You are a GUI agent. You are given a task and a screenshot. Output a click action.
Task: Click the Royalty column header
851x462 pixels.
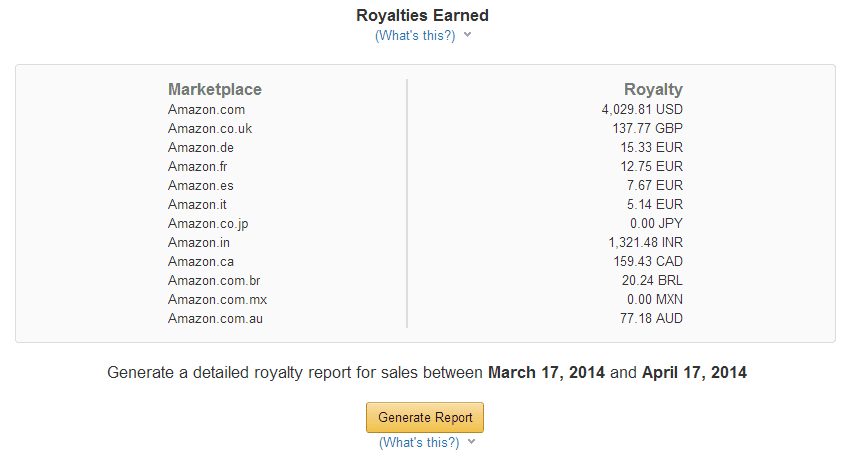coord(653,90)
